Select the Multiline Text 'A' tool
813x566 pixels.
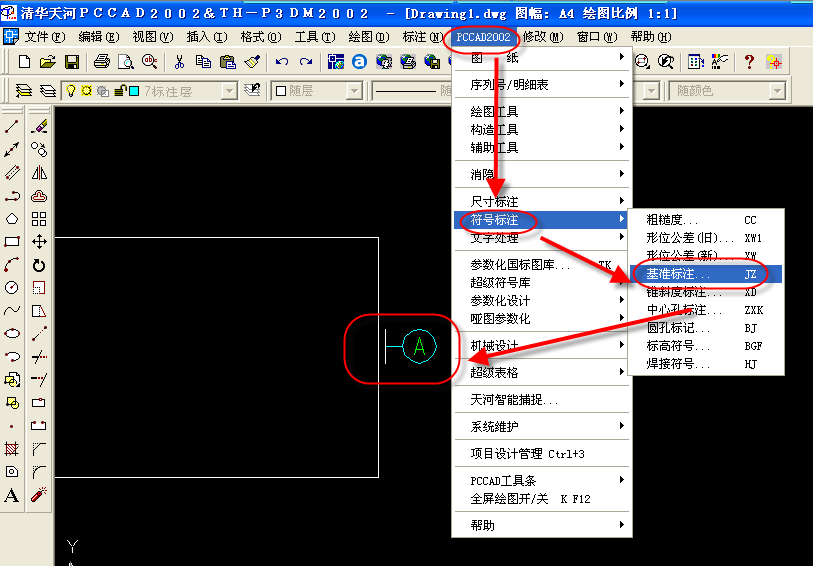12,495
